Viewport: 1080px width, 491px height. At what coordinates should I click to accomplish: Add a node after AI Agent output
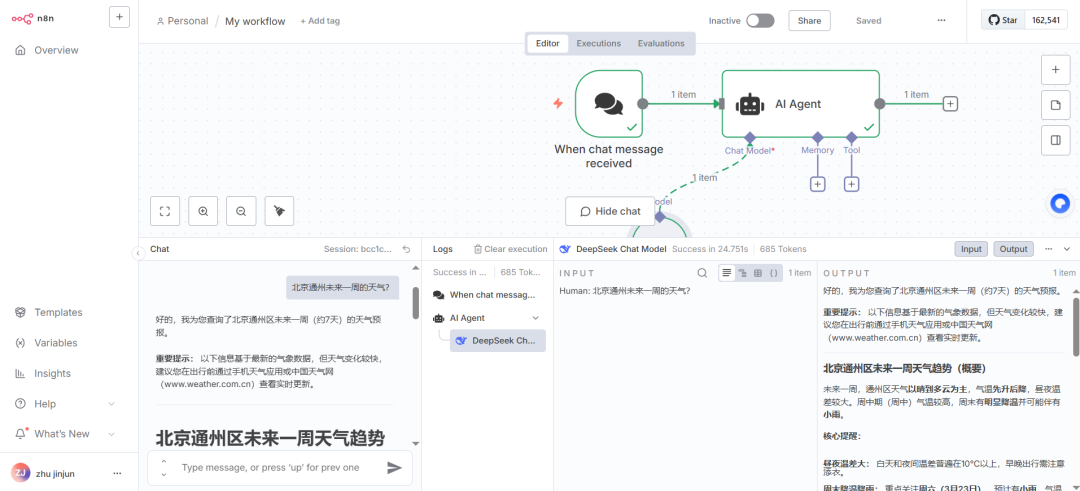(x=951, y=104)
